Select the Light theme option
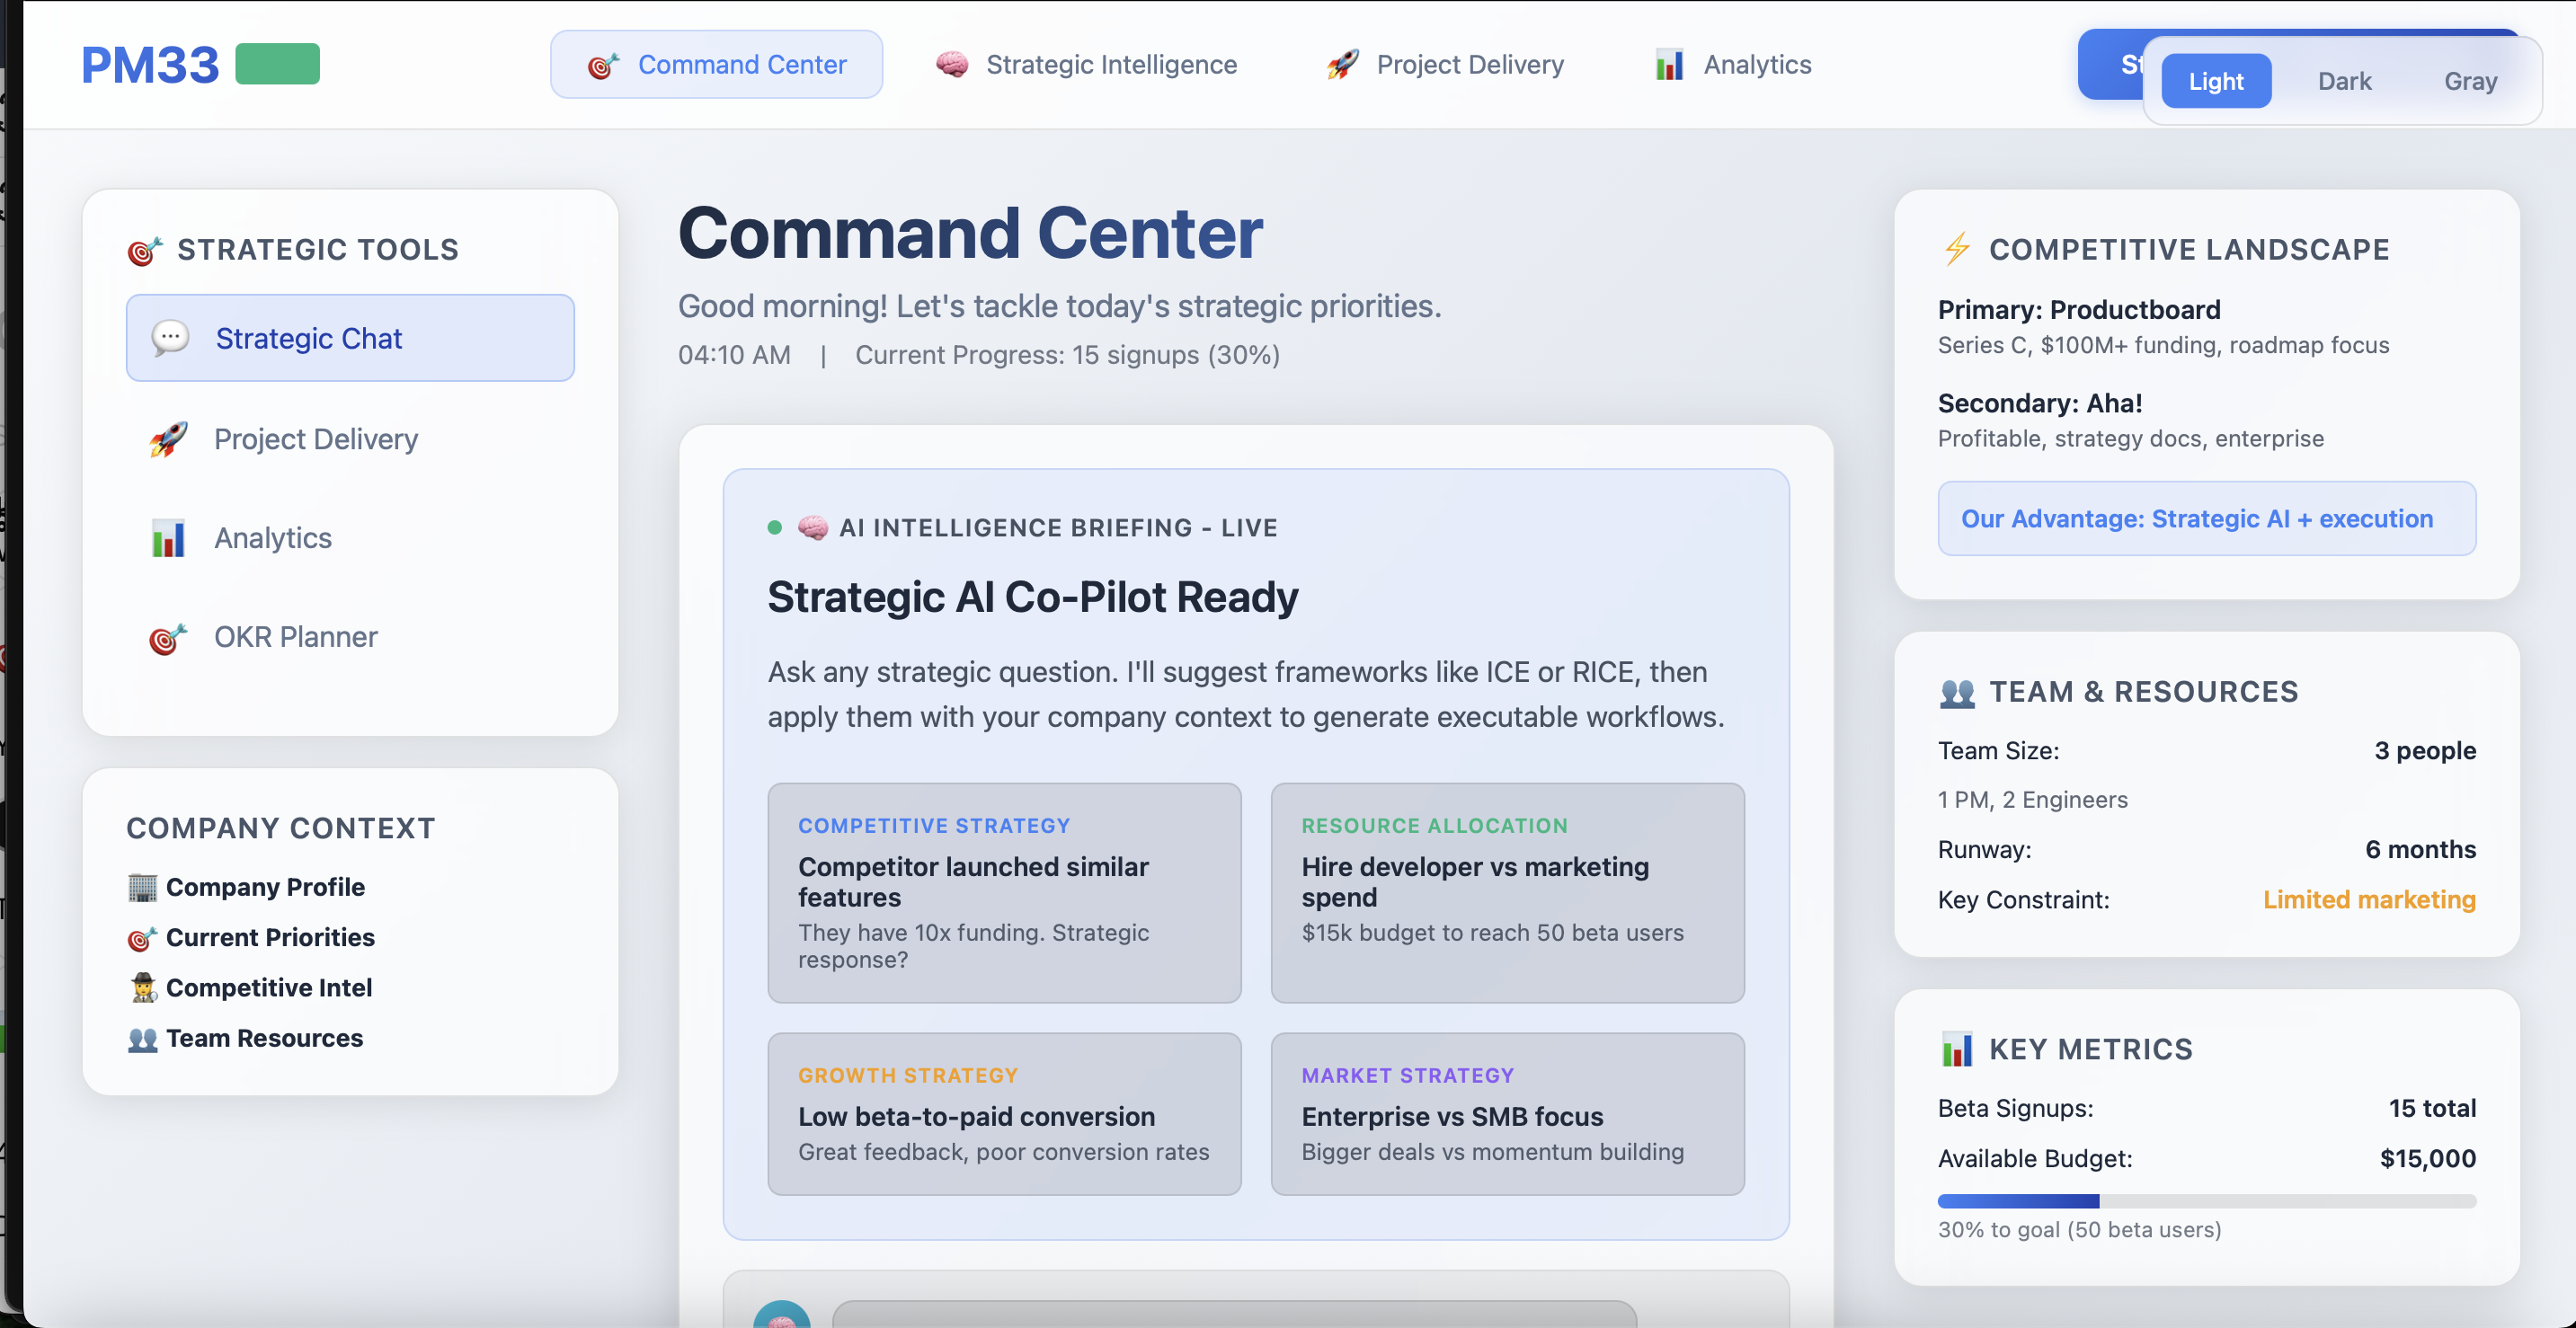 (x=2216, y=81)
